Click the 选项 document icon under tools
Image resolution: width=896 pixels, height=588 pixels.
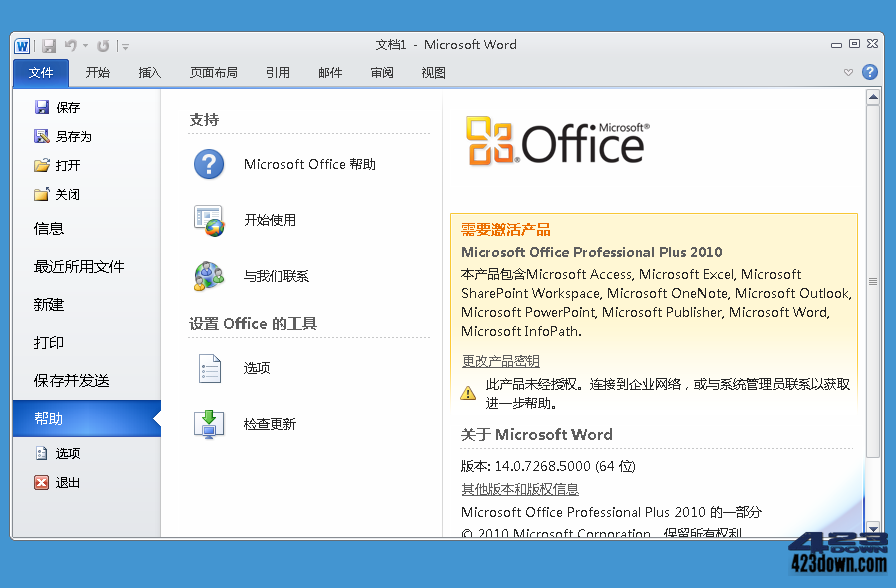click(x=210, y=368)
